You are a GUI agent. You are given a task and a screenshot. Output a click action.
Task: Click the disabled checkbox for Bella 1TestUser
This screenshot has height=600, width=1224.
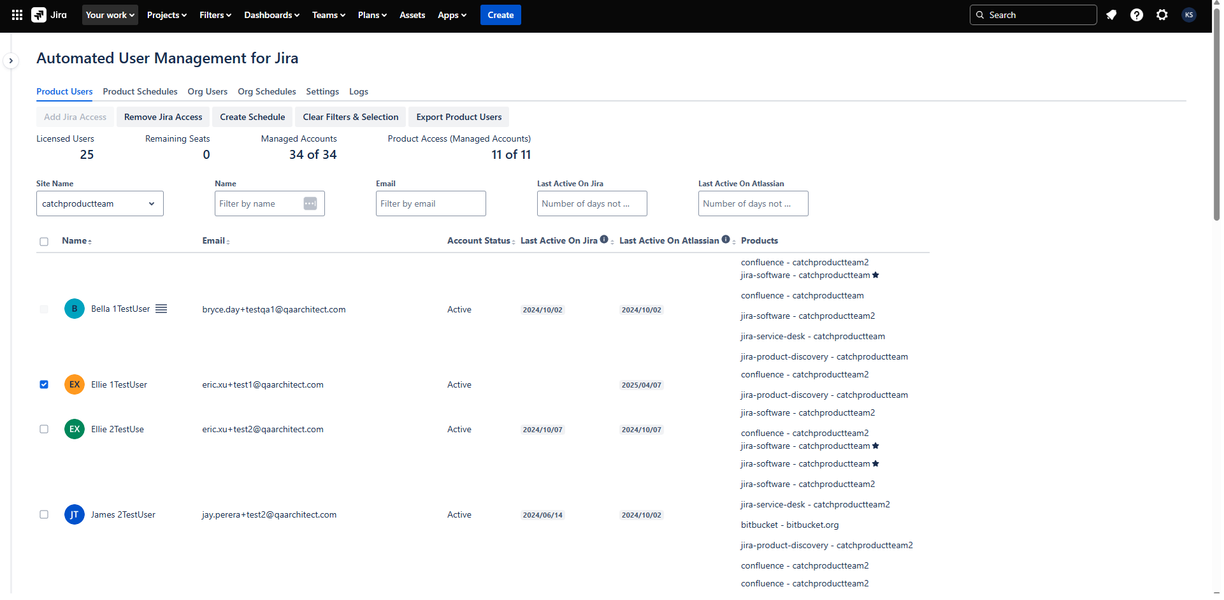(44, 309)
